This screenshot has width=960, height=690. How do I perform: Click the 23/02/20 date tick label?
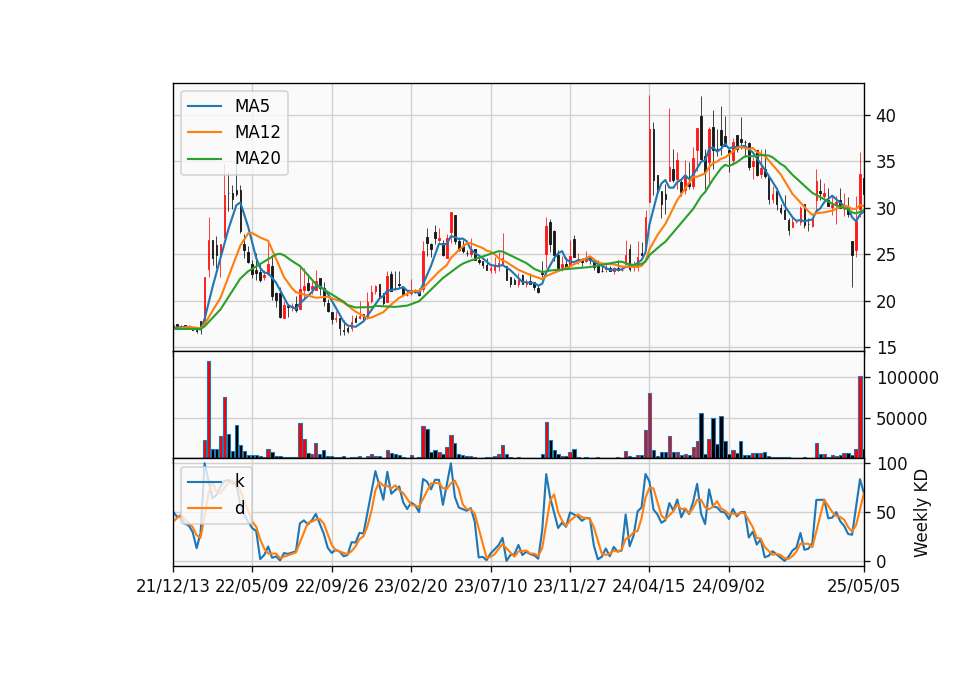point(411,586)
